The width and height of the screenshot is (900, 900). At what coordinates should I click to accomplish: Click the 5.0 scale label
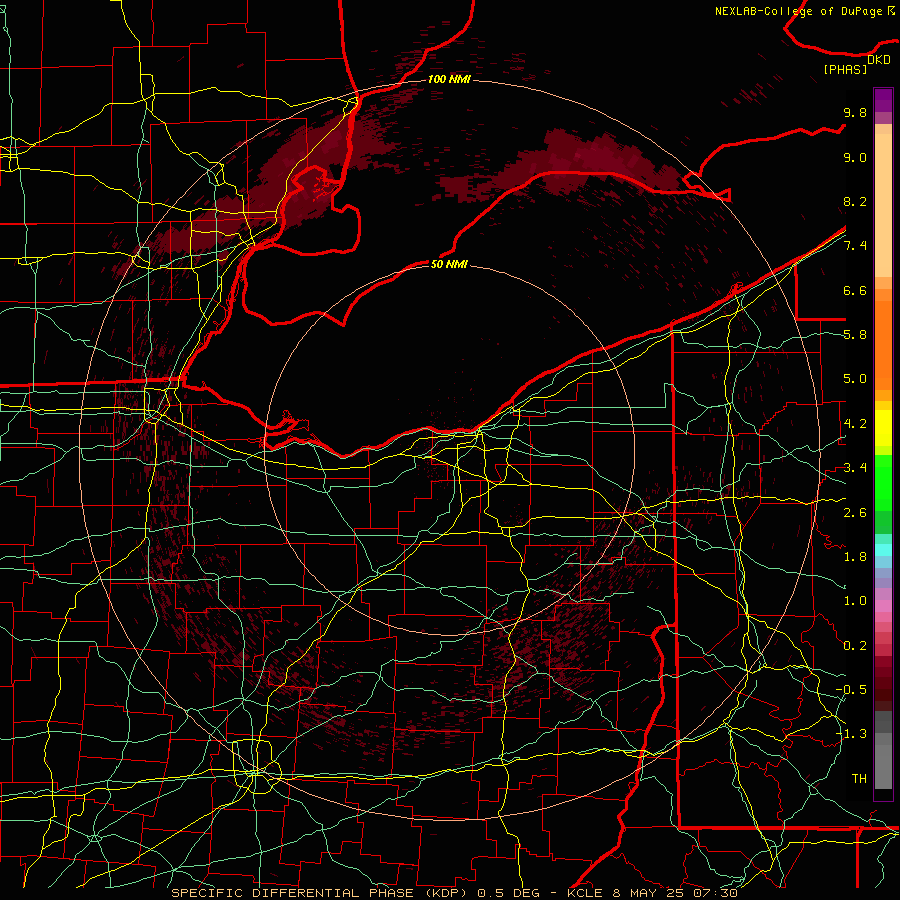tap(855, 379)
